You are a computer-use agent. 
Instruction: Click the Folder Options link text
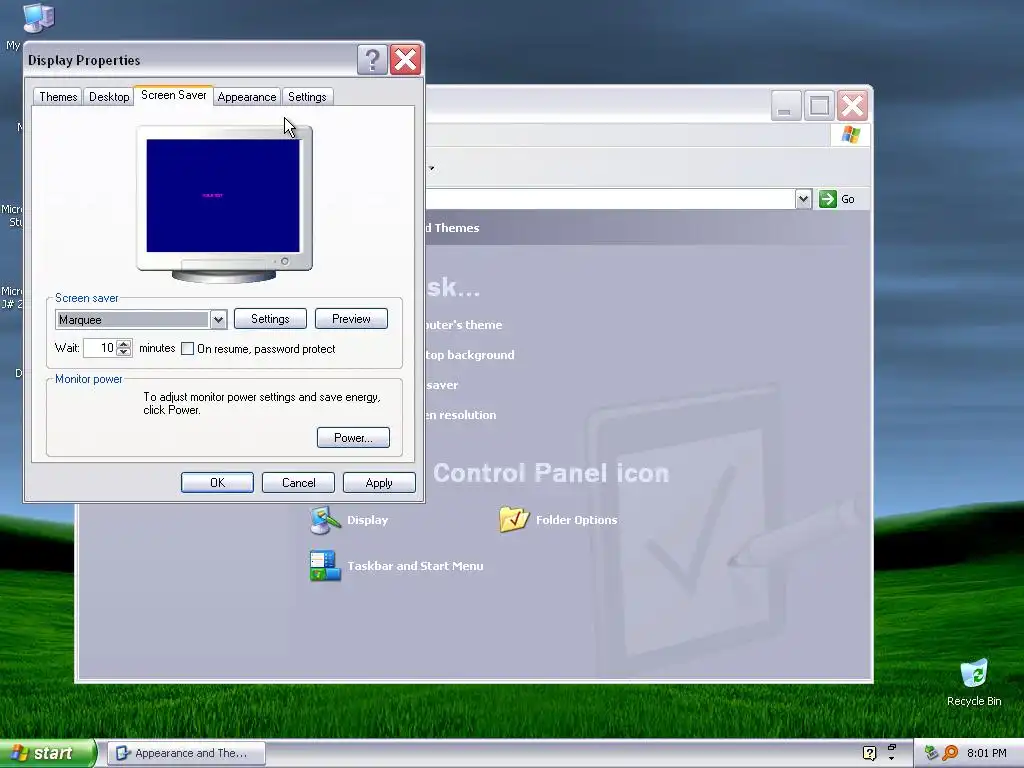pyautogui.click(x=576, y=520)
